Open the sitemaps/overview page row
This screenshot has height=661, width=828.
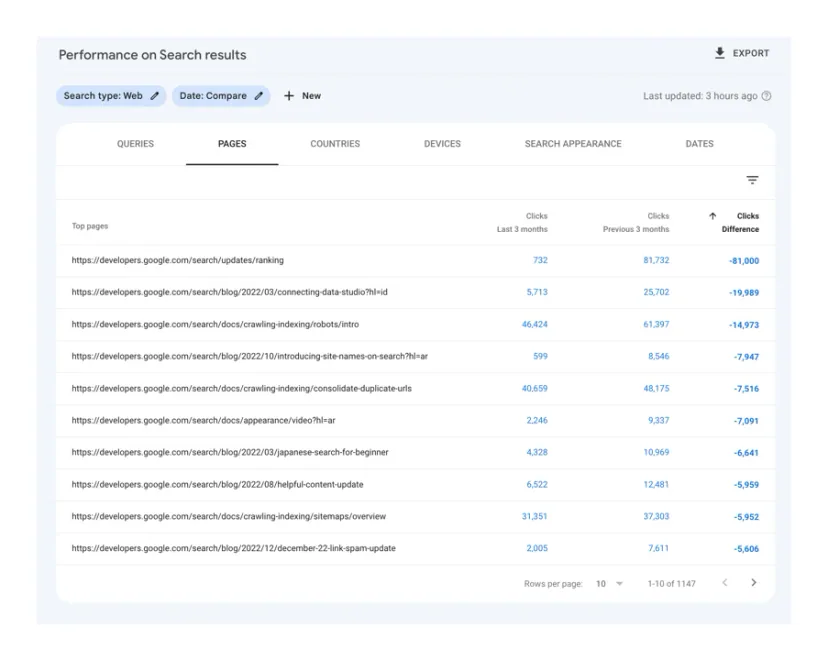point(416,516)
